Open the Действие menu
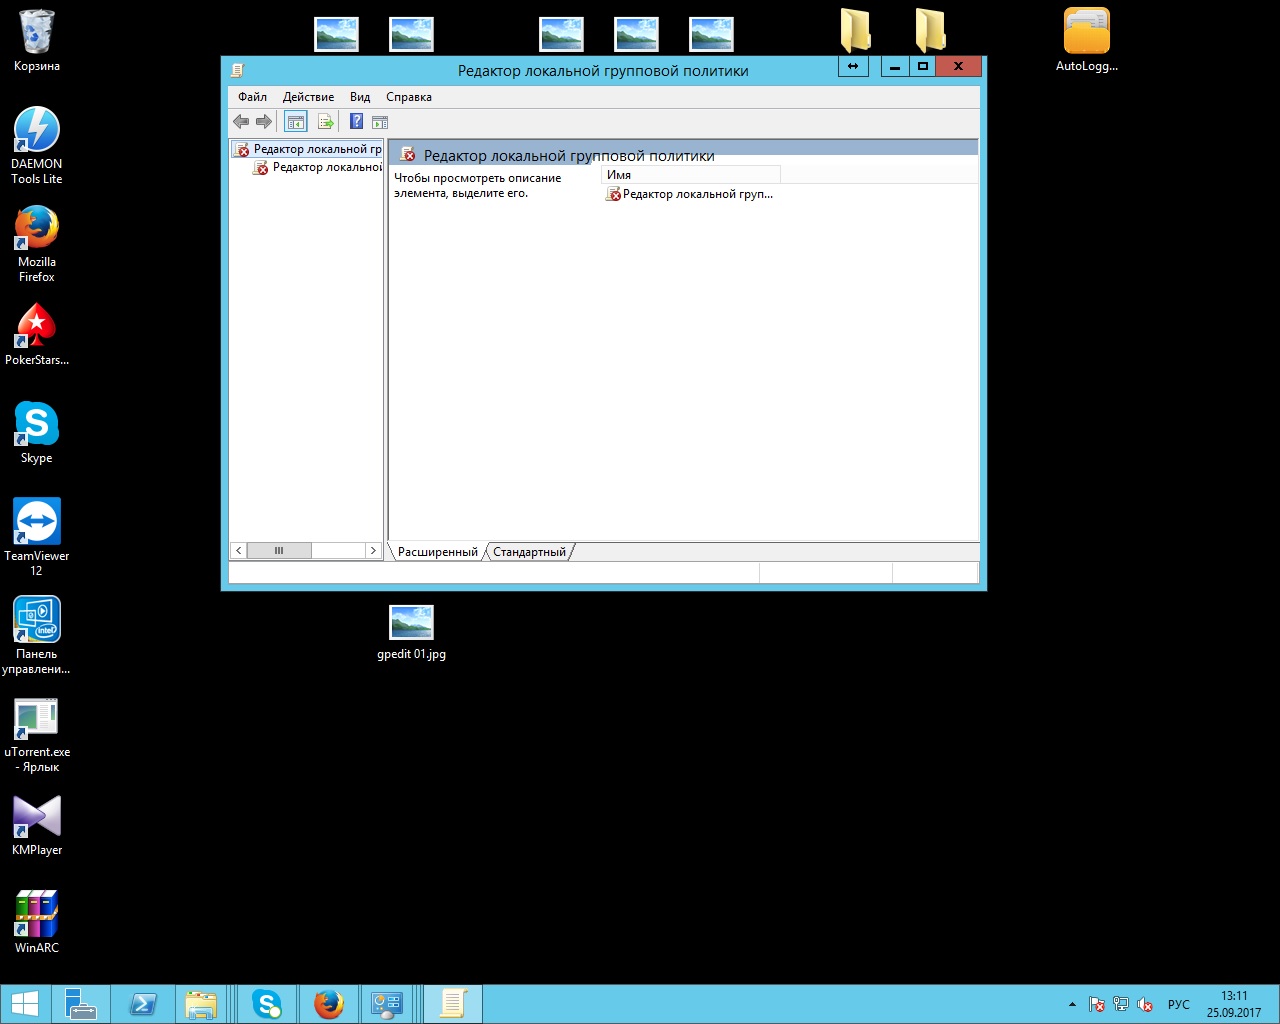 pos(308,97)
